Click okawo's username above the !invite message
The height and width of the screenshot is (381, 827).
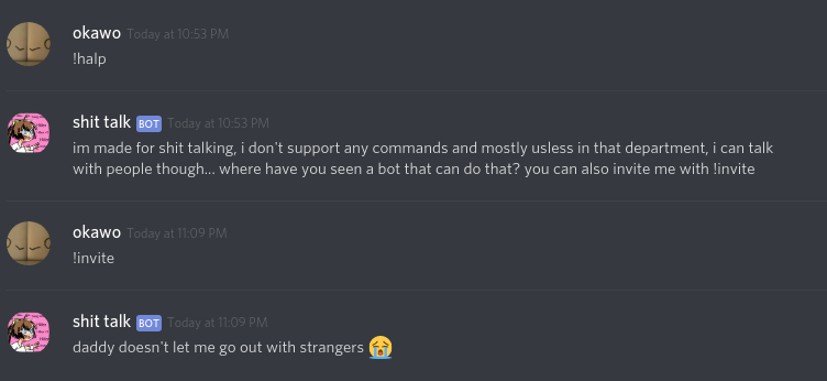click(97, 232)
